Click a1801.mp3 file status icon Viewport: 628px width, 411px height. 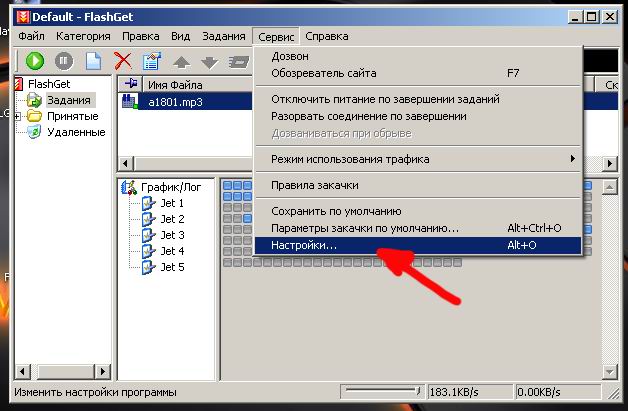(x=130, y=101)
